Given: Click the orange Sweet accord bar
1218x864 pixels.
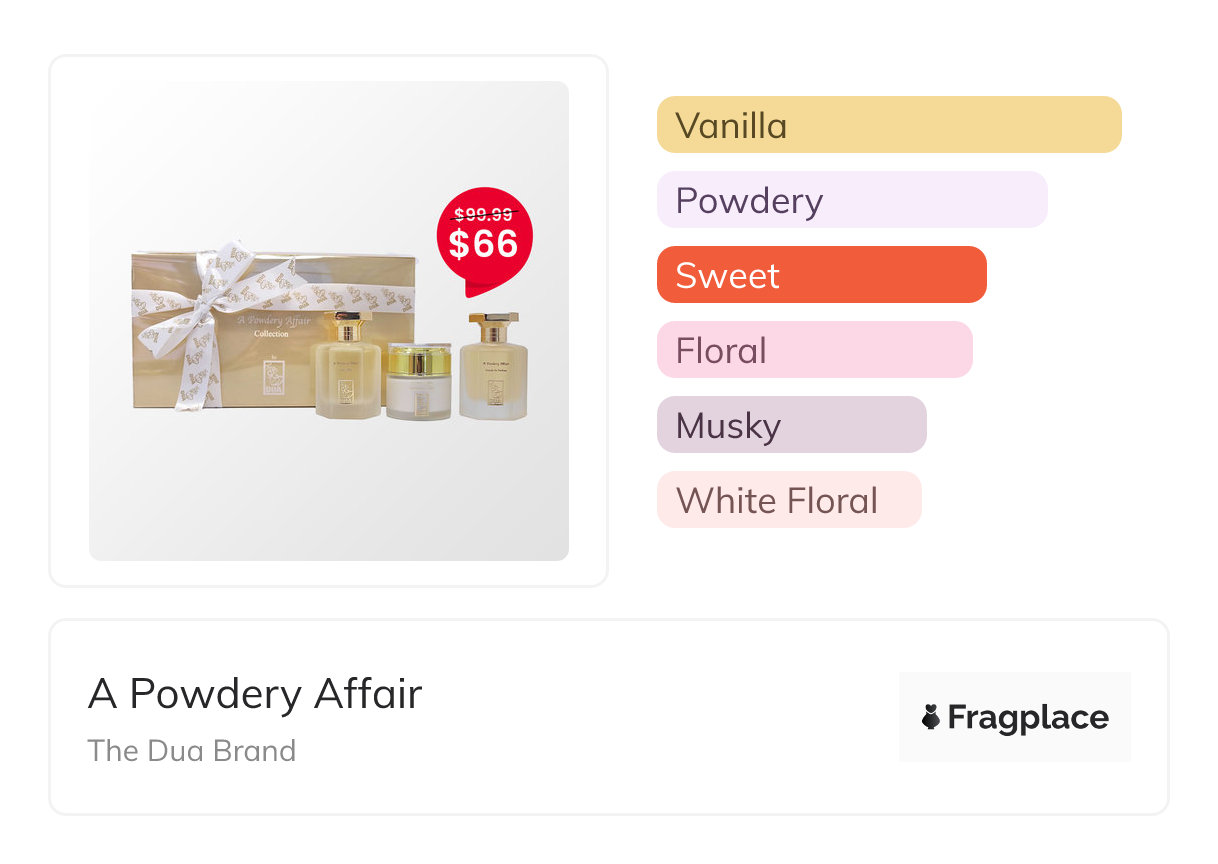Looking at the screenshot, I should tap(821, 275).
